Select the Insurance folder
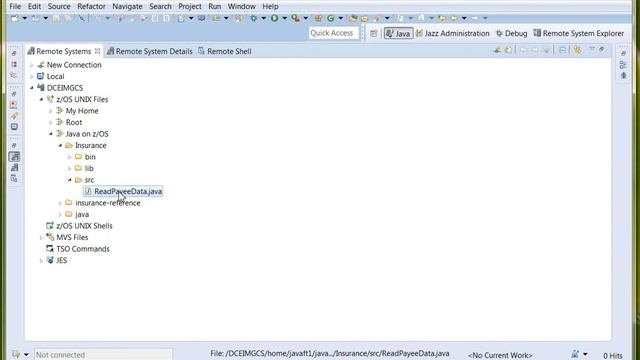 tap(91, 145)
